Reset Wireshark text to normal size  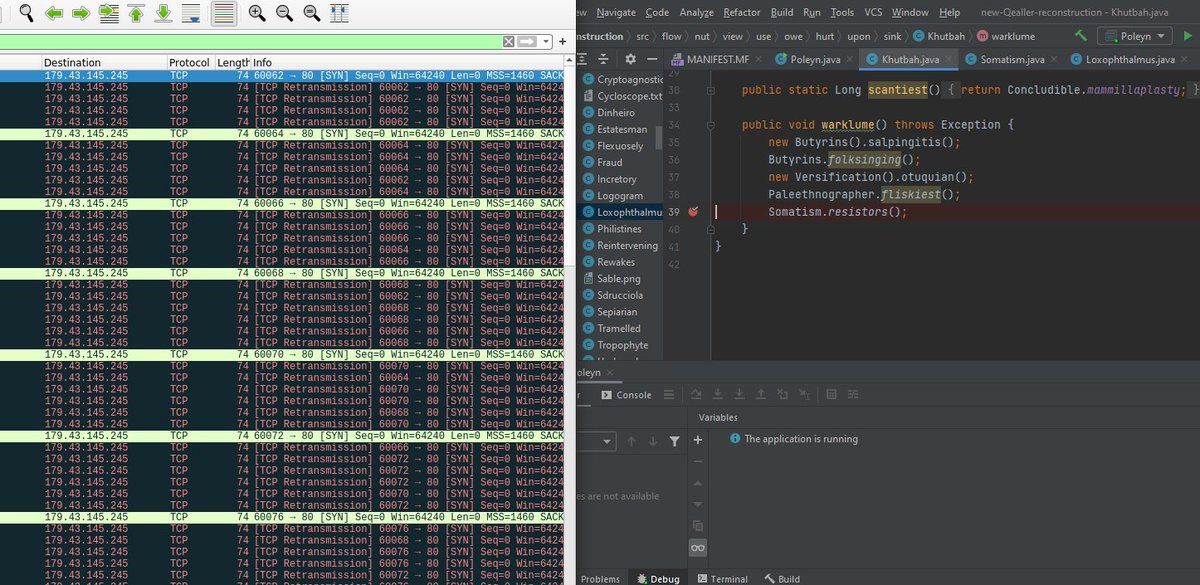pos(311,13)
